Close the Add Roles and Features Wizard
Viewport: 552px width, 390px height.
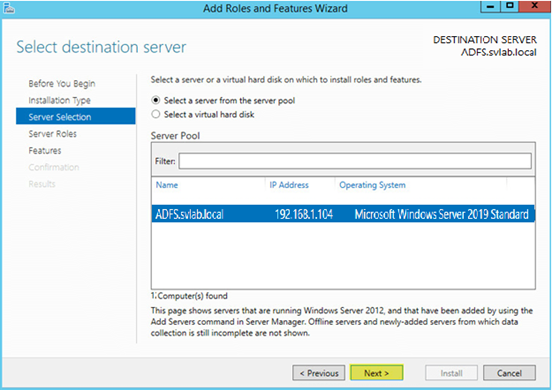[x=534, y=6]
